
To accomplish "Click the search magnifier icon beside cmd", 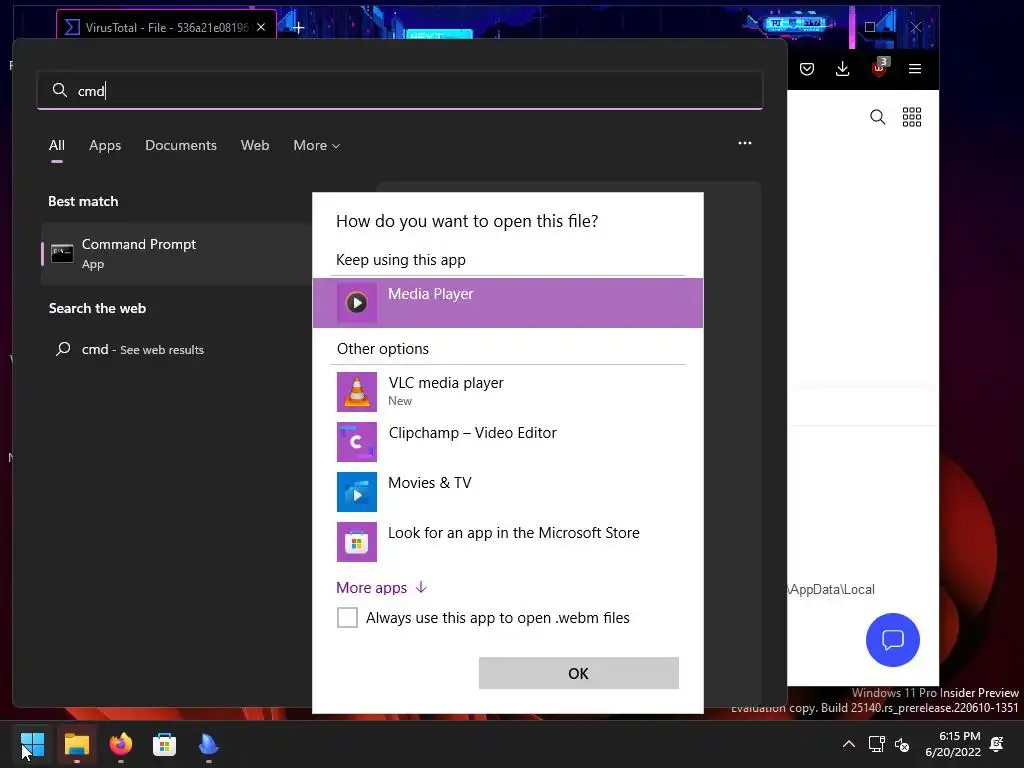I will [x=59, y=90].
